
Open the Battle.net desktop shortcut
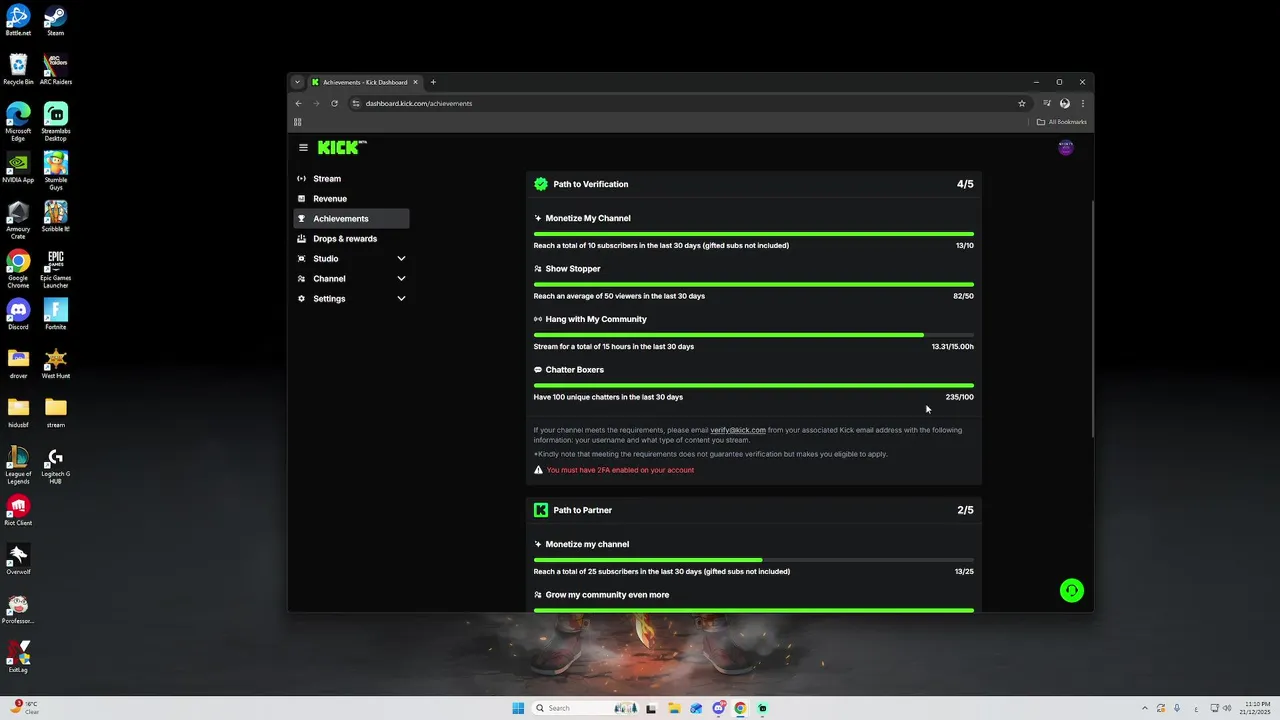click(18, 20)
